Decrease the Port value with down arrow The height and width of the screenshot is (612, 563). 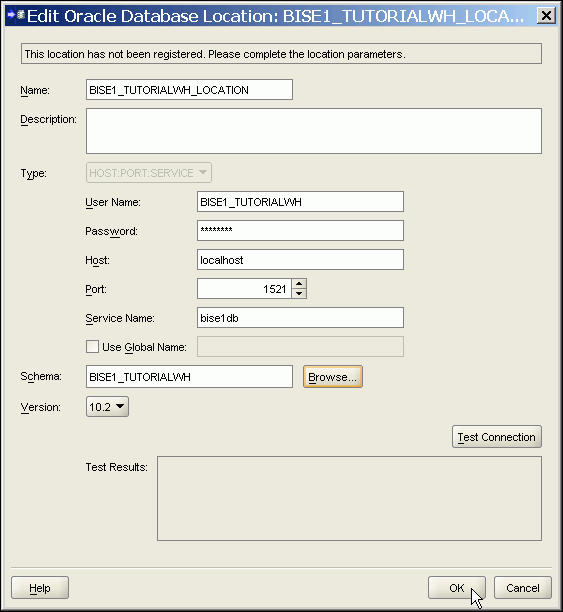tap(299, 294)
